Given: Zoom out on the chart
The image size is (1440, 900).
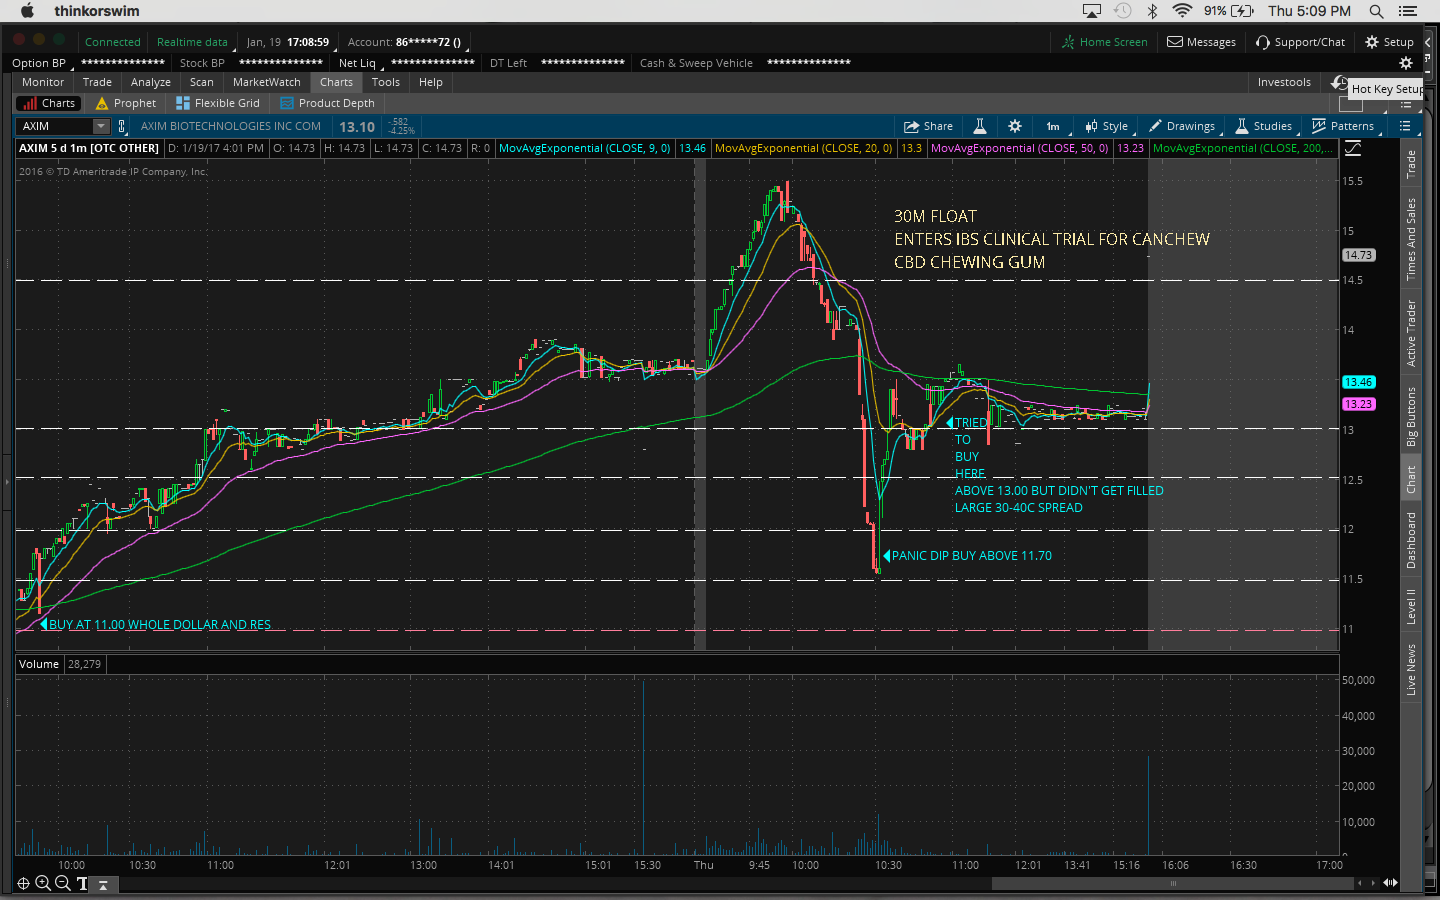Looking at the screenshot, I should pos(63,883).
